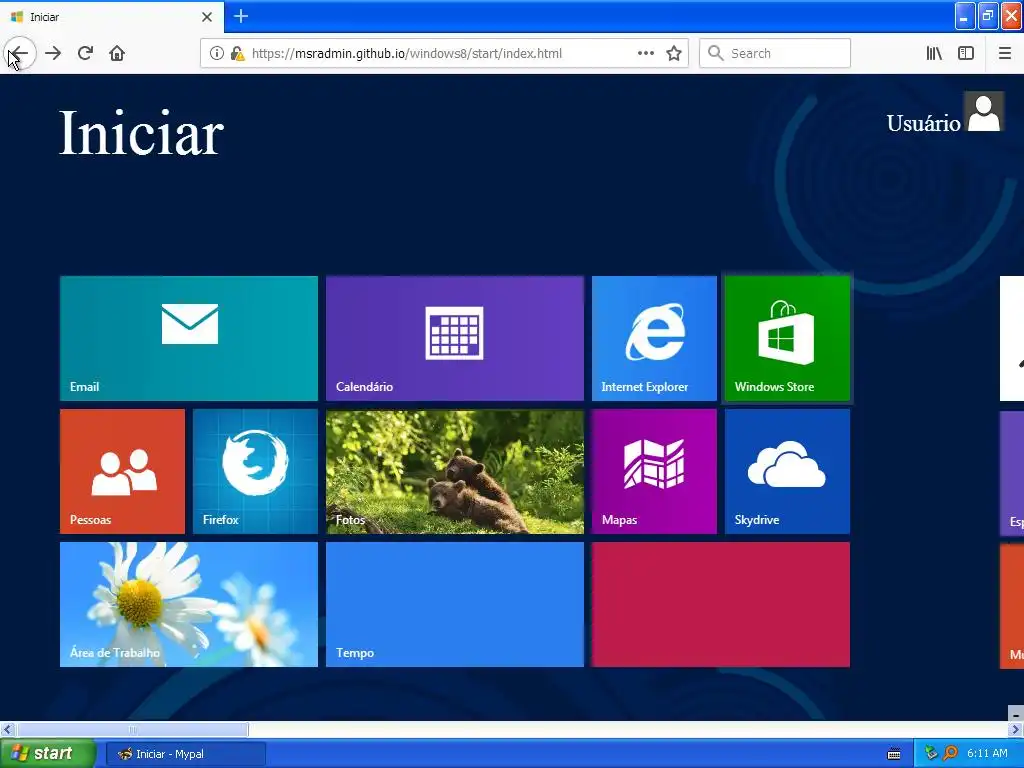Open the Windows start button

(x=47, y=754)
